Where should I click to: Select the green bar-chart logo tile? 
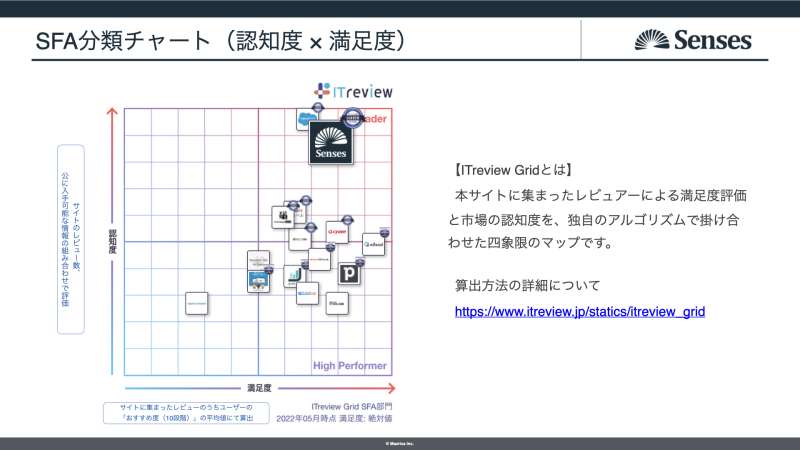coord(294,276)
